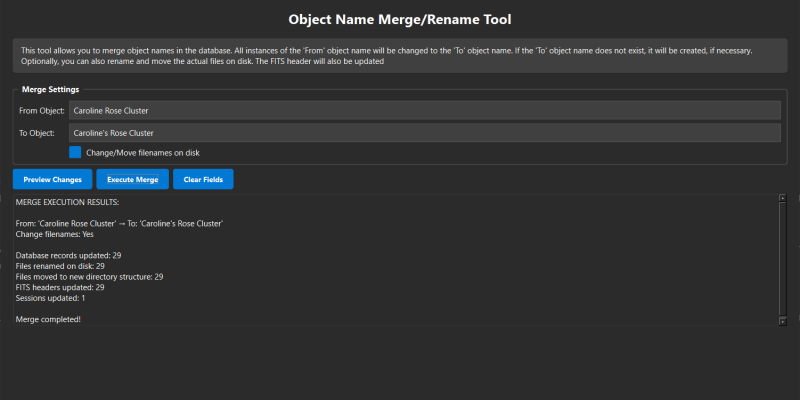Reset the form with Clear Fields

click(x=203, y=179)
